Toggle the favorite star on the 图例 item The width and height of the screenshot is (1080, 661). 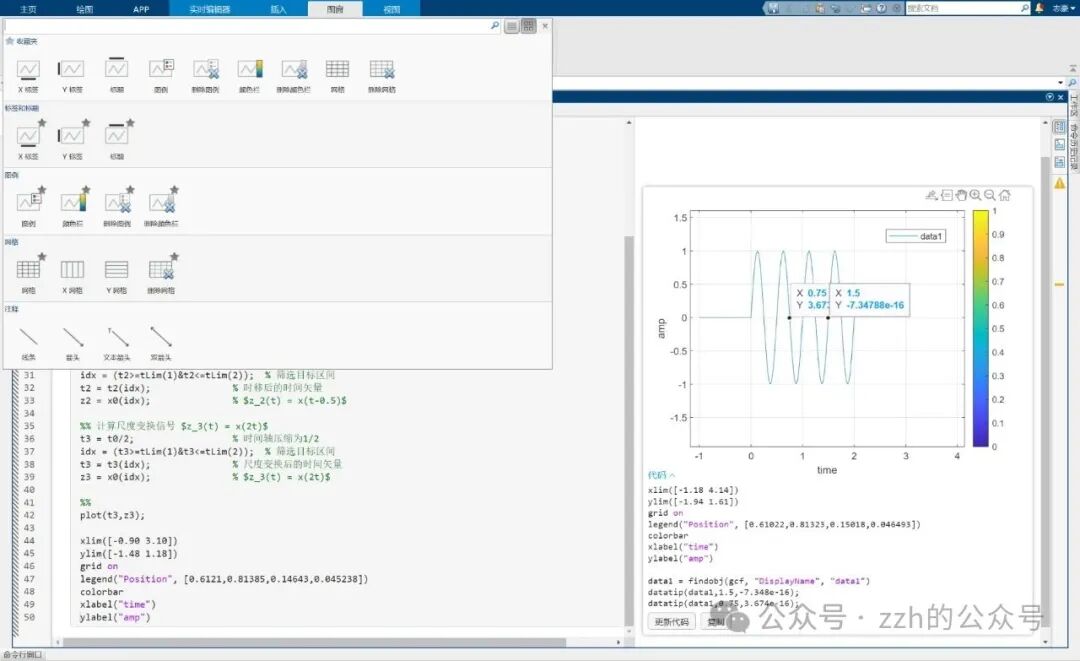click(42, 190)
